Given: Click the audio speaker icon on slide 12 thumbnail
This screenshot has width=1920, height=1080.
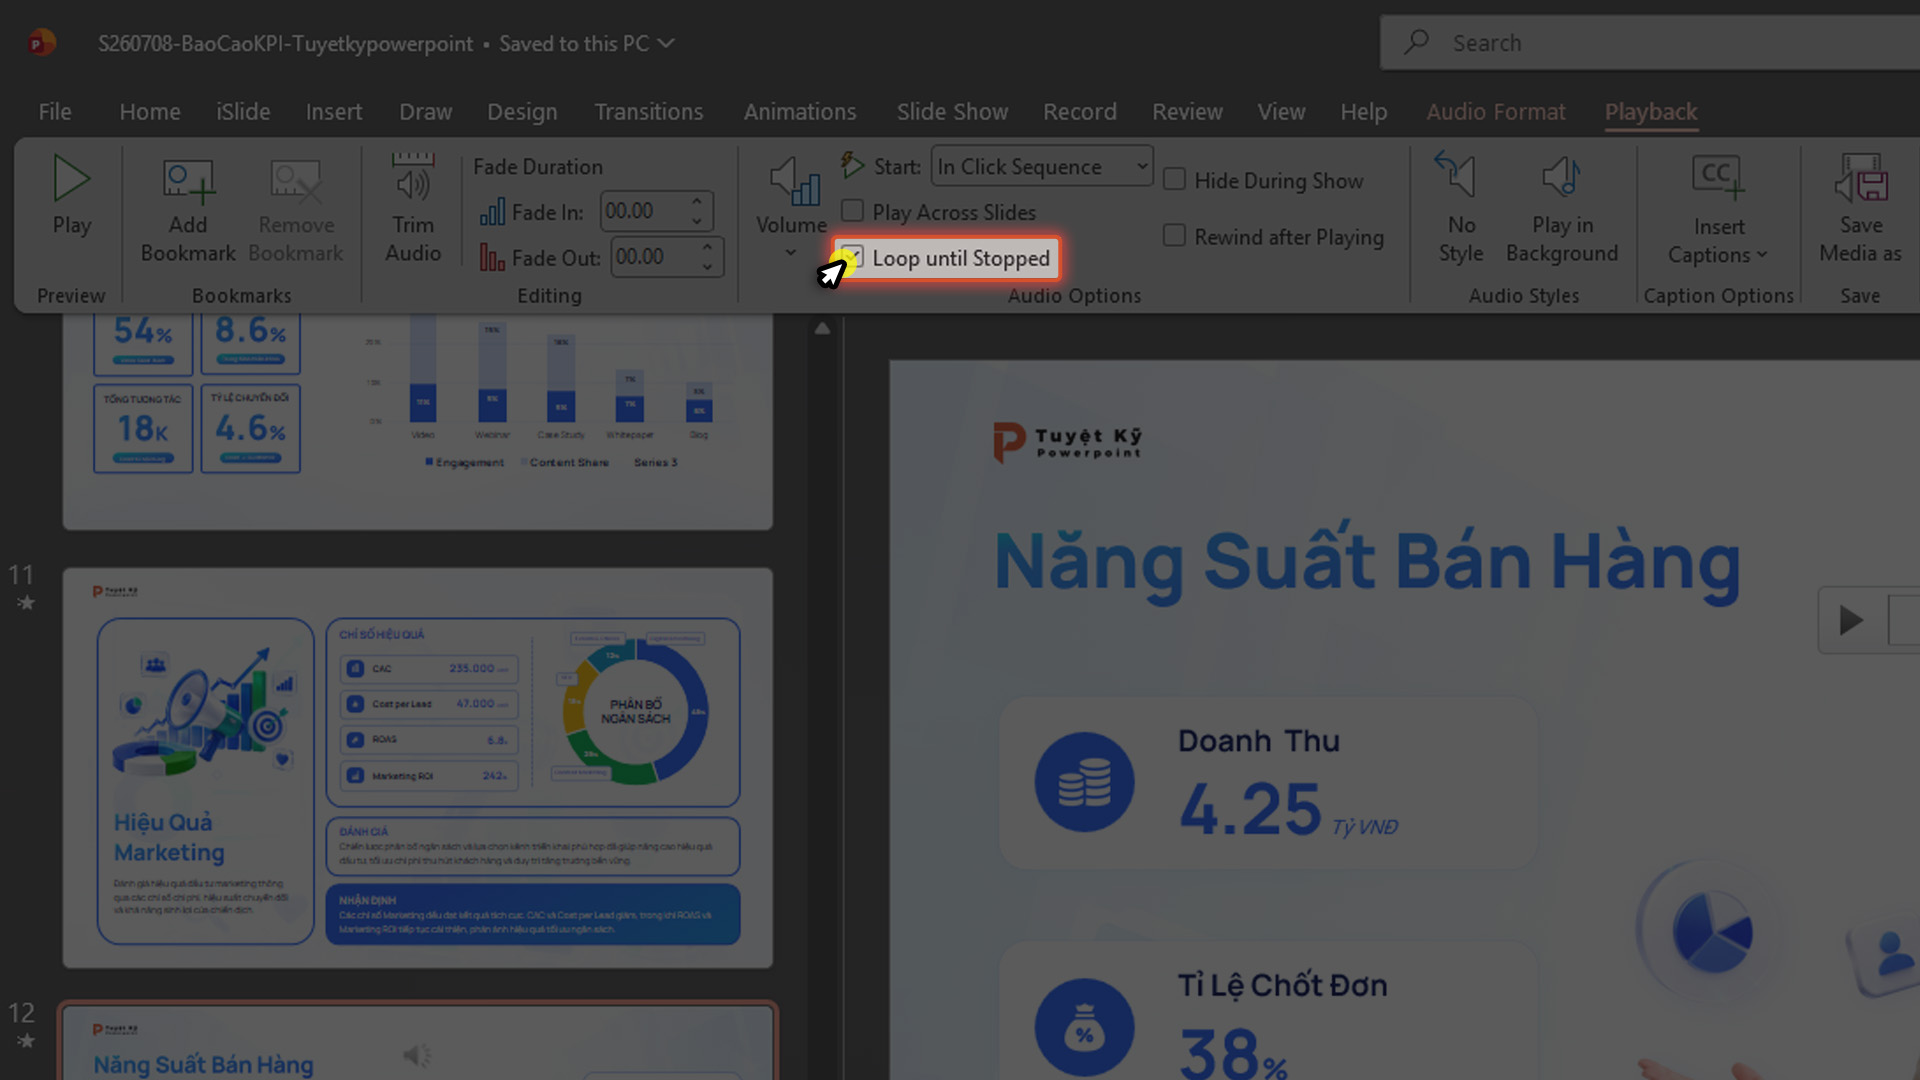Looking at the screenshot, I should coord(416,1055).
